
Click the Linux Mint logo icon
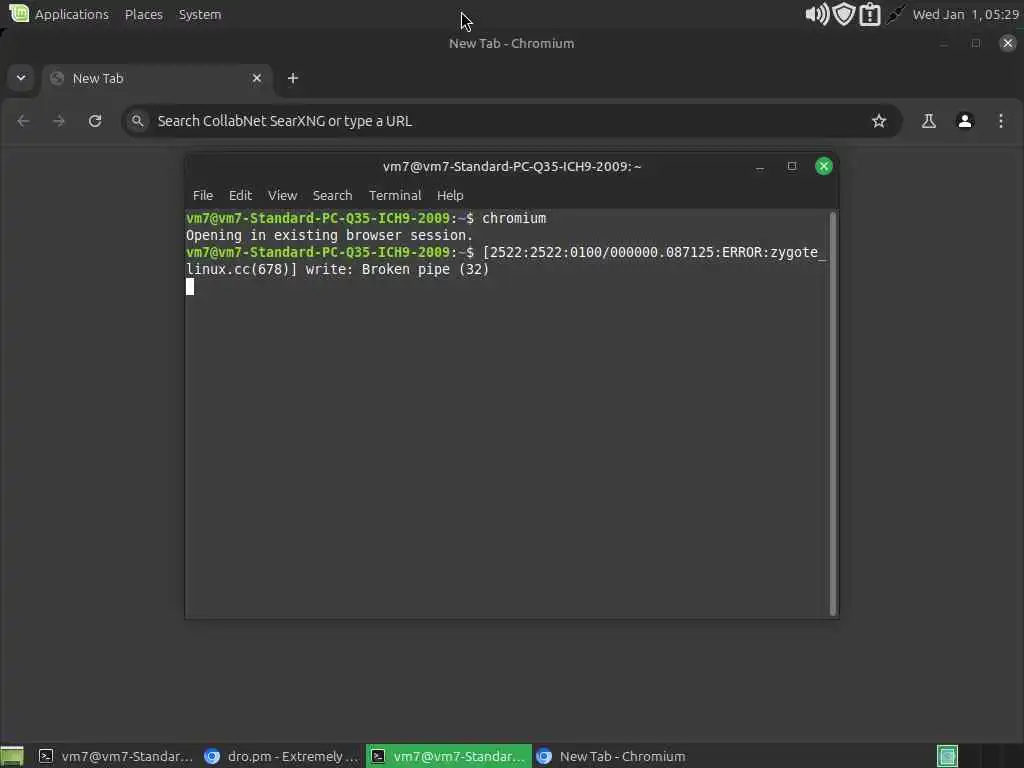click(19, 13)
